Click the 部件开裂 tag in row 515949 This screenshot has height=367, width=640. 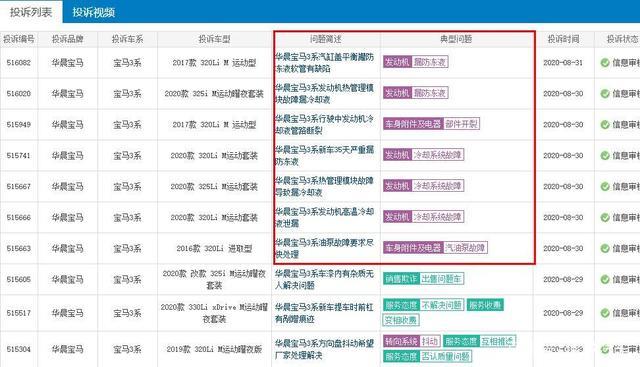point(461,124)
